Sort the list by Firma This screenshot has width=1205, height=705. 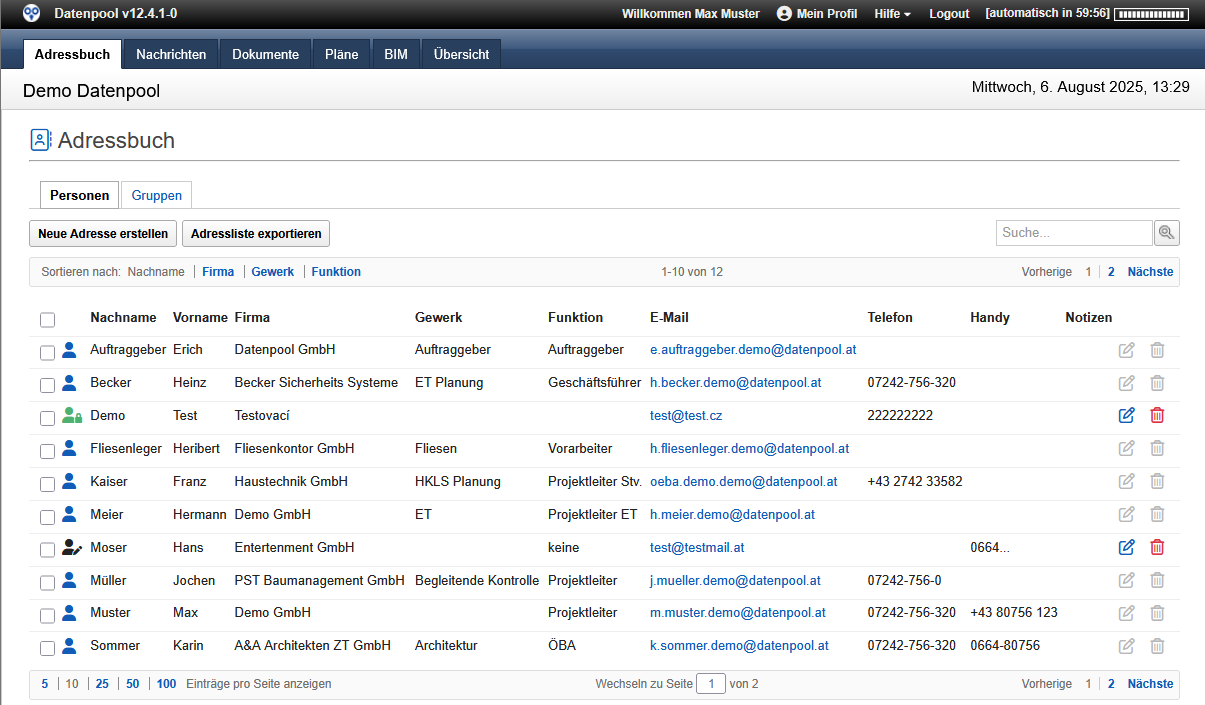[x=218, y=272]
